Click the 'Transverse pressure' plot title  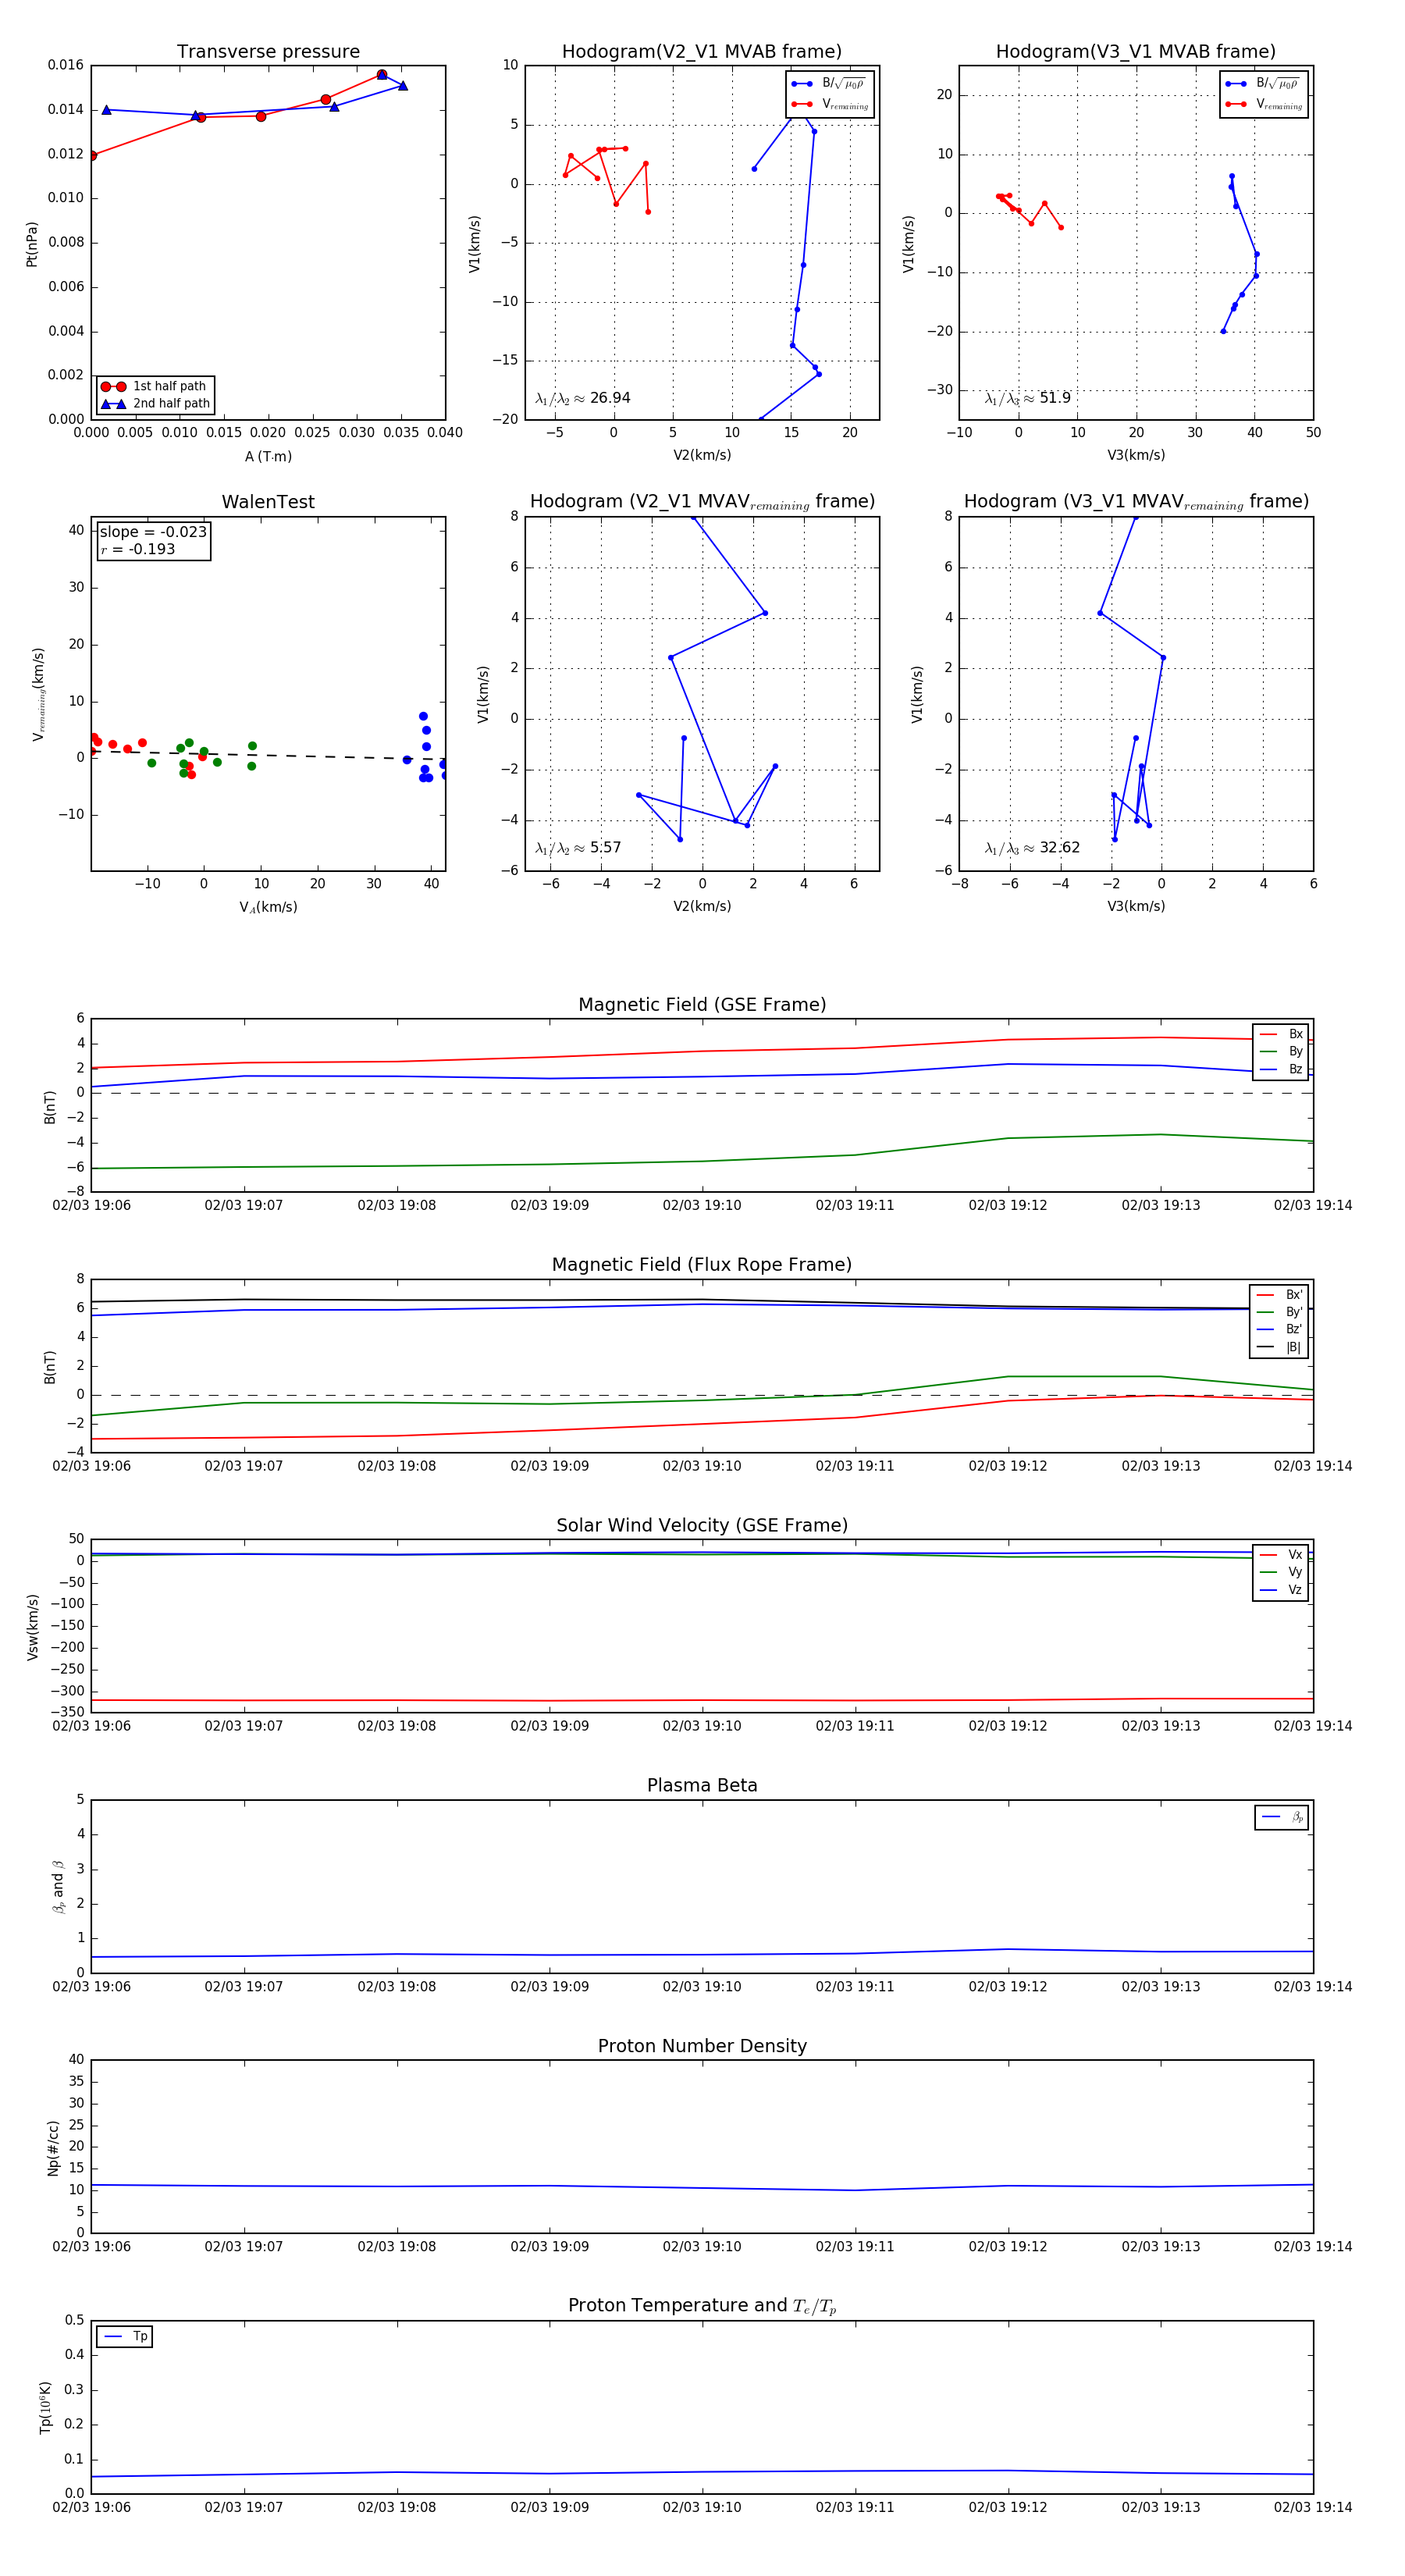coord(268,52)
